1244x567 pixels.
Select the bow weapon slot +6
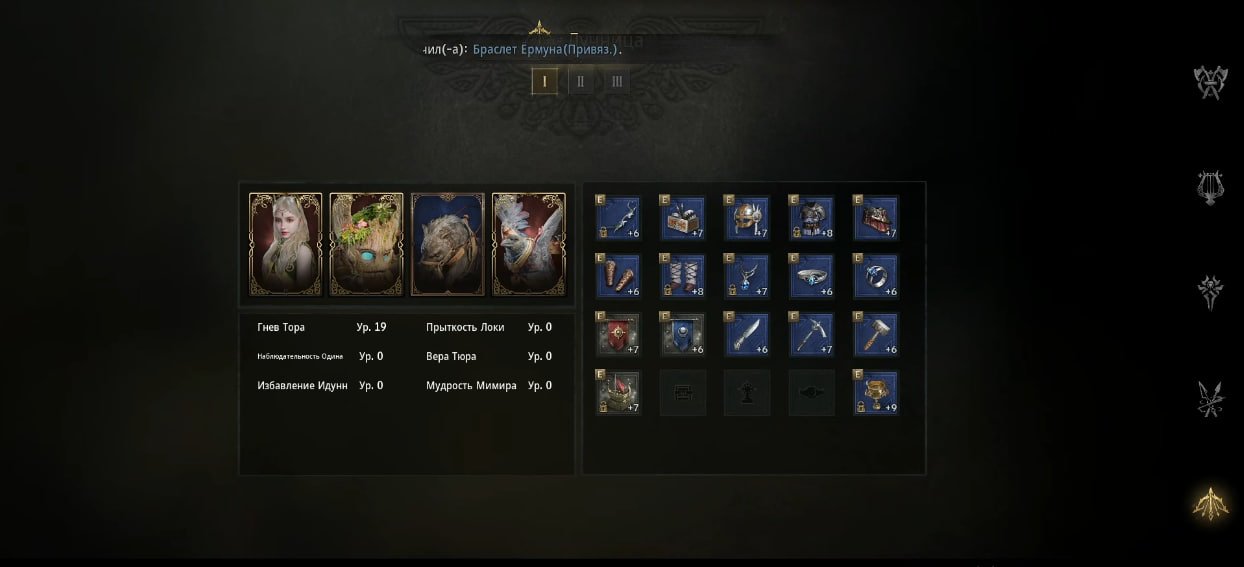coord(619,218)
